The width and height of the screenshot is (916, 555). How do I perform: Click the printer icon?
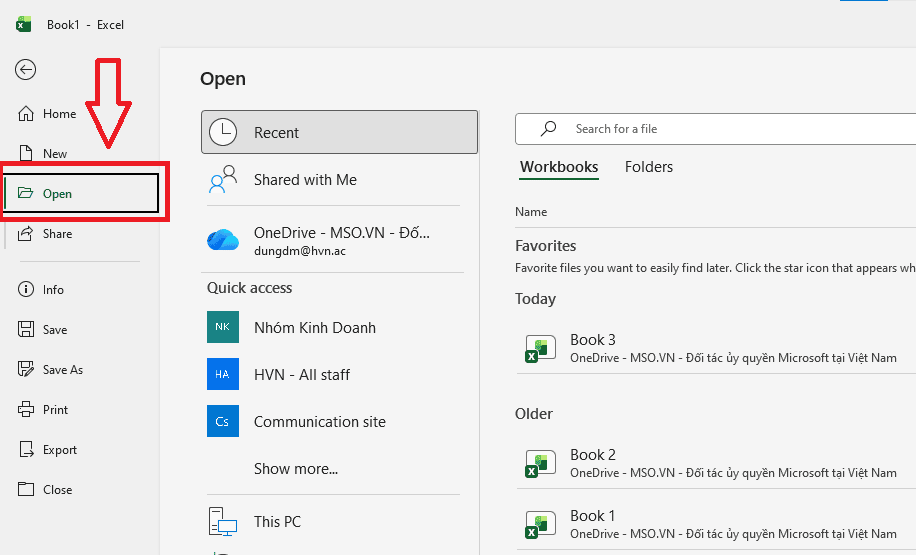click(26, 409)
